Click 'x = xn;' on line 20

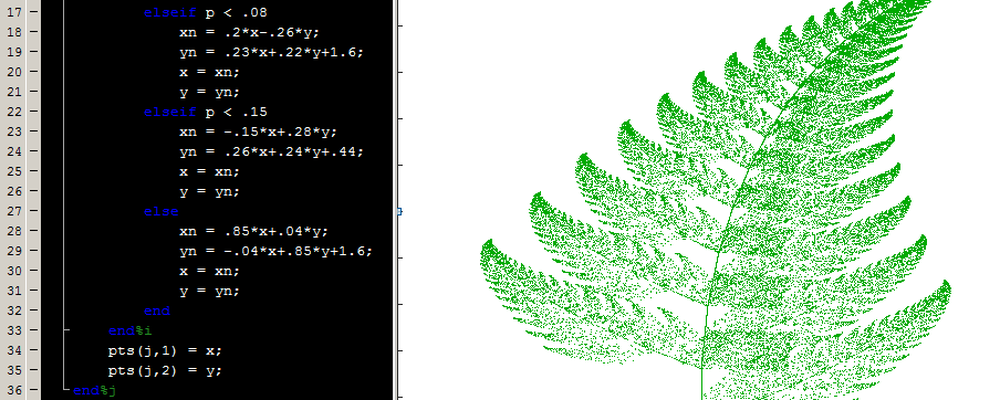pyautogui.click(x=210, y=71)
